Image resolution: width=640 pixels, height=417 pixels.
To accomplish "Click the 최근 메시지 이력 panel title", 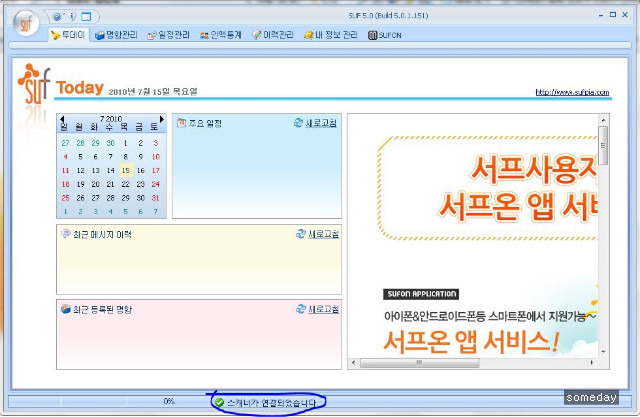I will tap(102, 234).
